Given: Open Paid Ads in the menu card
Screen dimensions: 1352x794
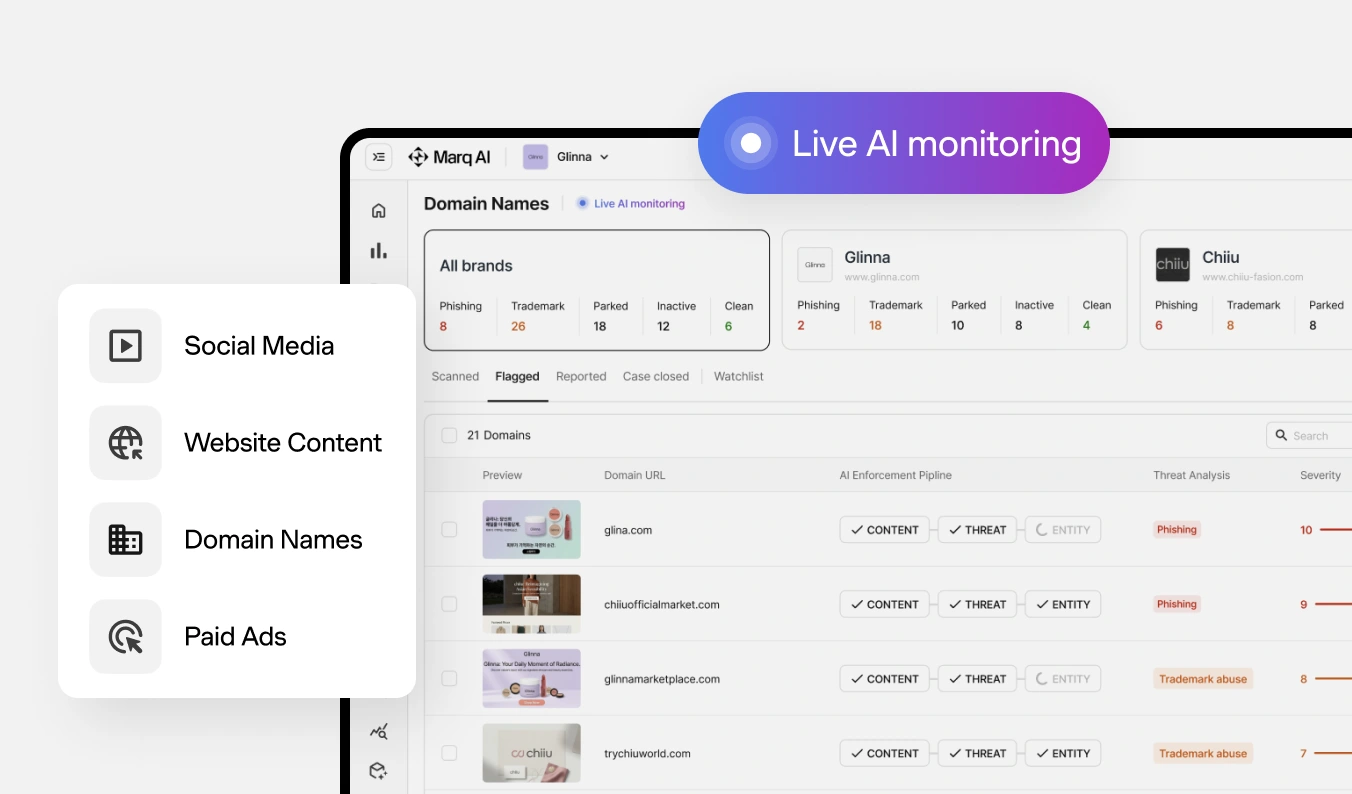Looking at the screenshot, I should click(237, 637).
